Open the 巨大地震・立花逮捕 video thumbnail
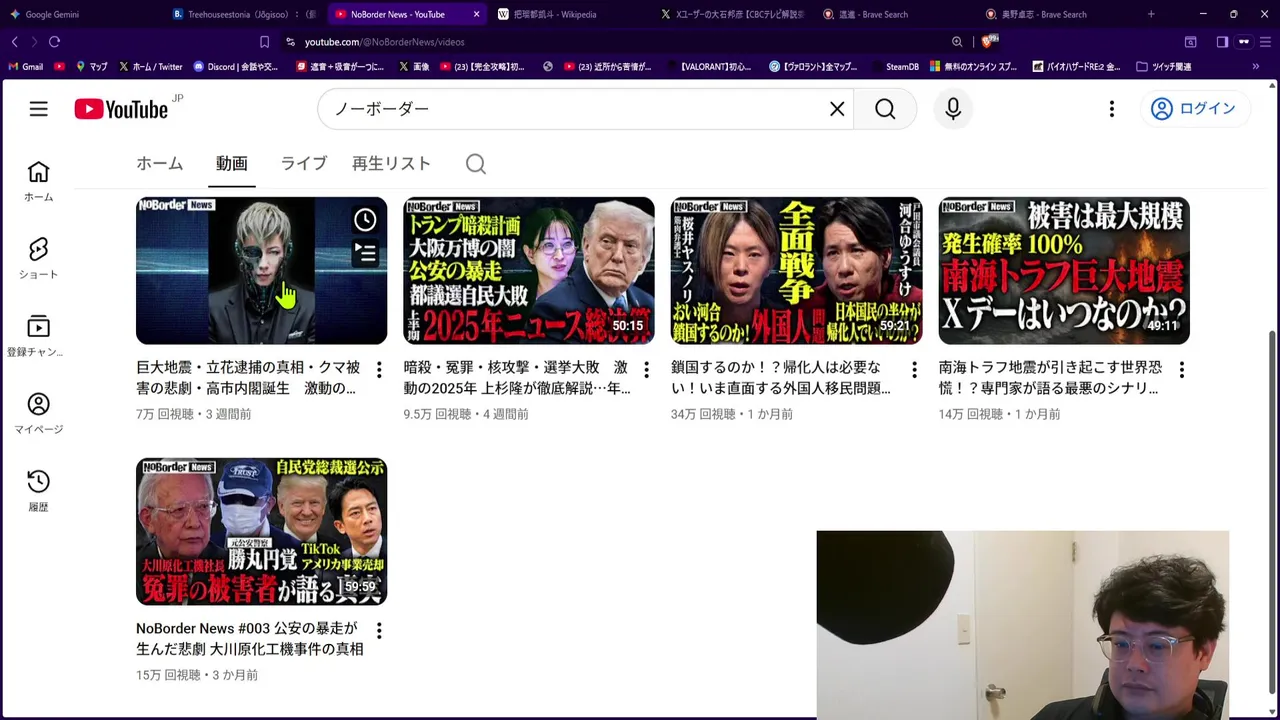 (261, 270)
